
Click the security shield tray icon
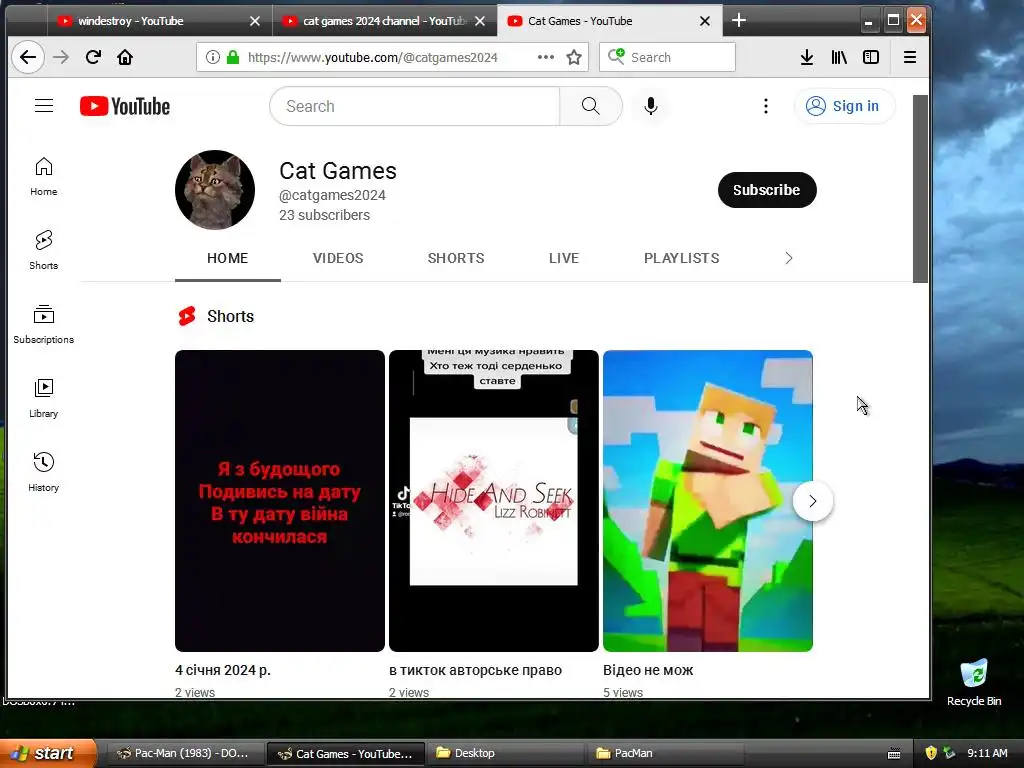pos(931,753)
